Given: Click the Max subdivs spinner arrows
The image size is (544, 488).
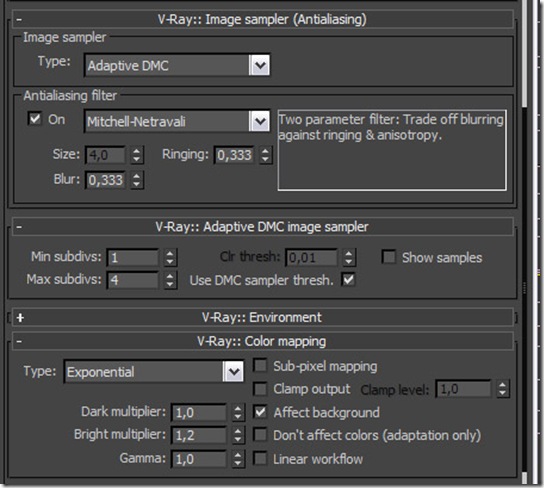Looking at the screenshot, I should click(x=170, y=280).
